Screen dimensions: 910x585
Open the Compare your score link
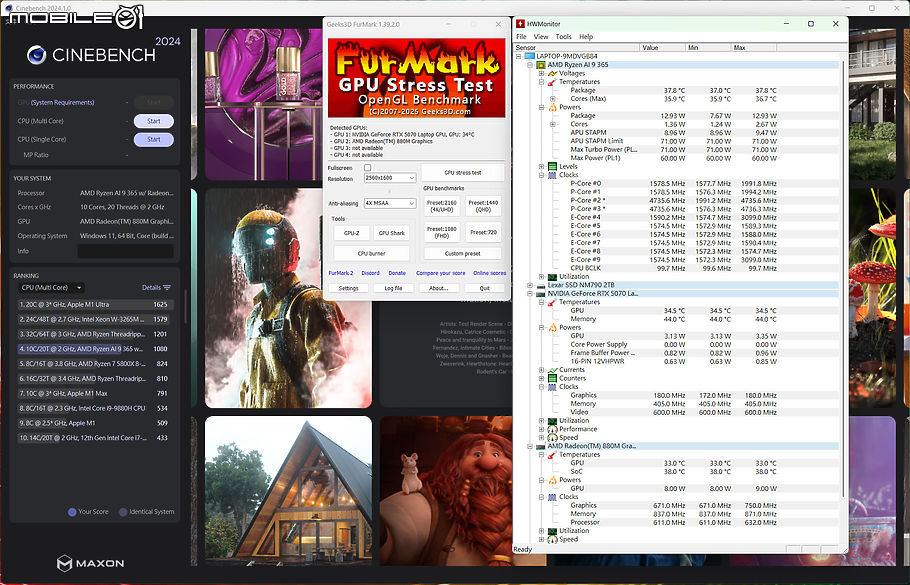coord(440,273)
